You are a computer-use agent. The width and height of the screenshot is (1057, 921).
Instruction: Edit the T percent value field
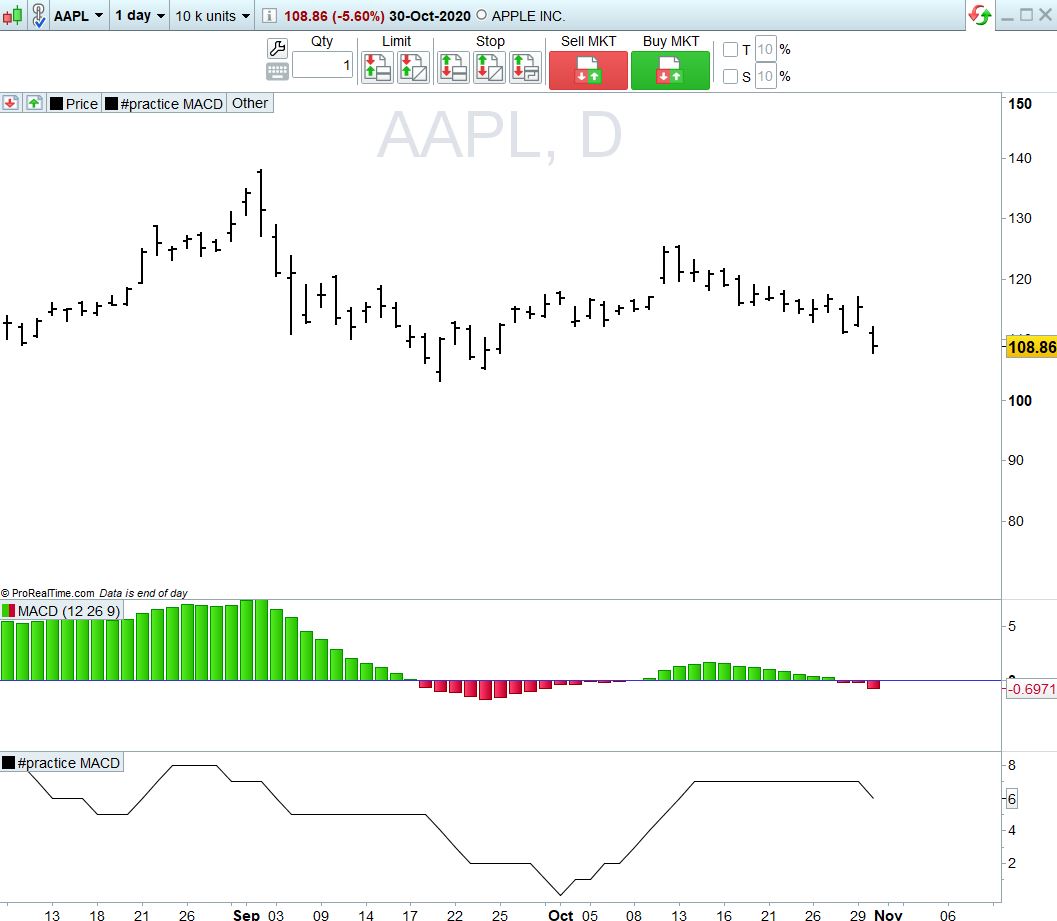(765, 49)
